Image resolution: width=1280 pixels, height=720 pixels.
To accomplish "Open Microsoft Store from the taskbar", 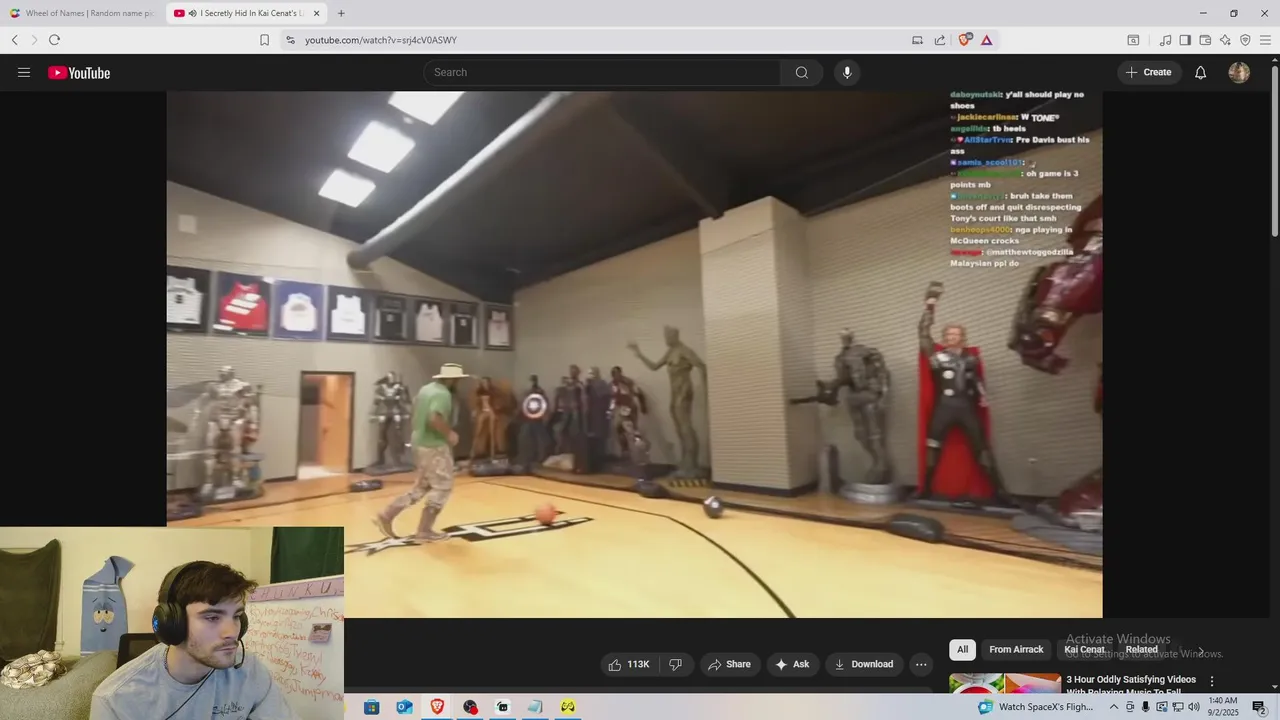I will (x=371, y=707).
